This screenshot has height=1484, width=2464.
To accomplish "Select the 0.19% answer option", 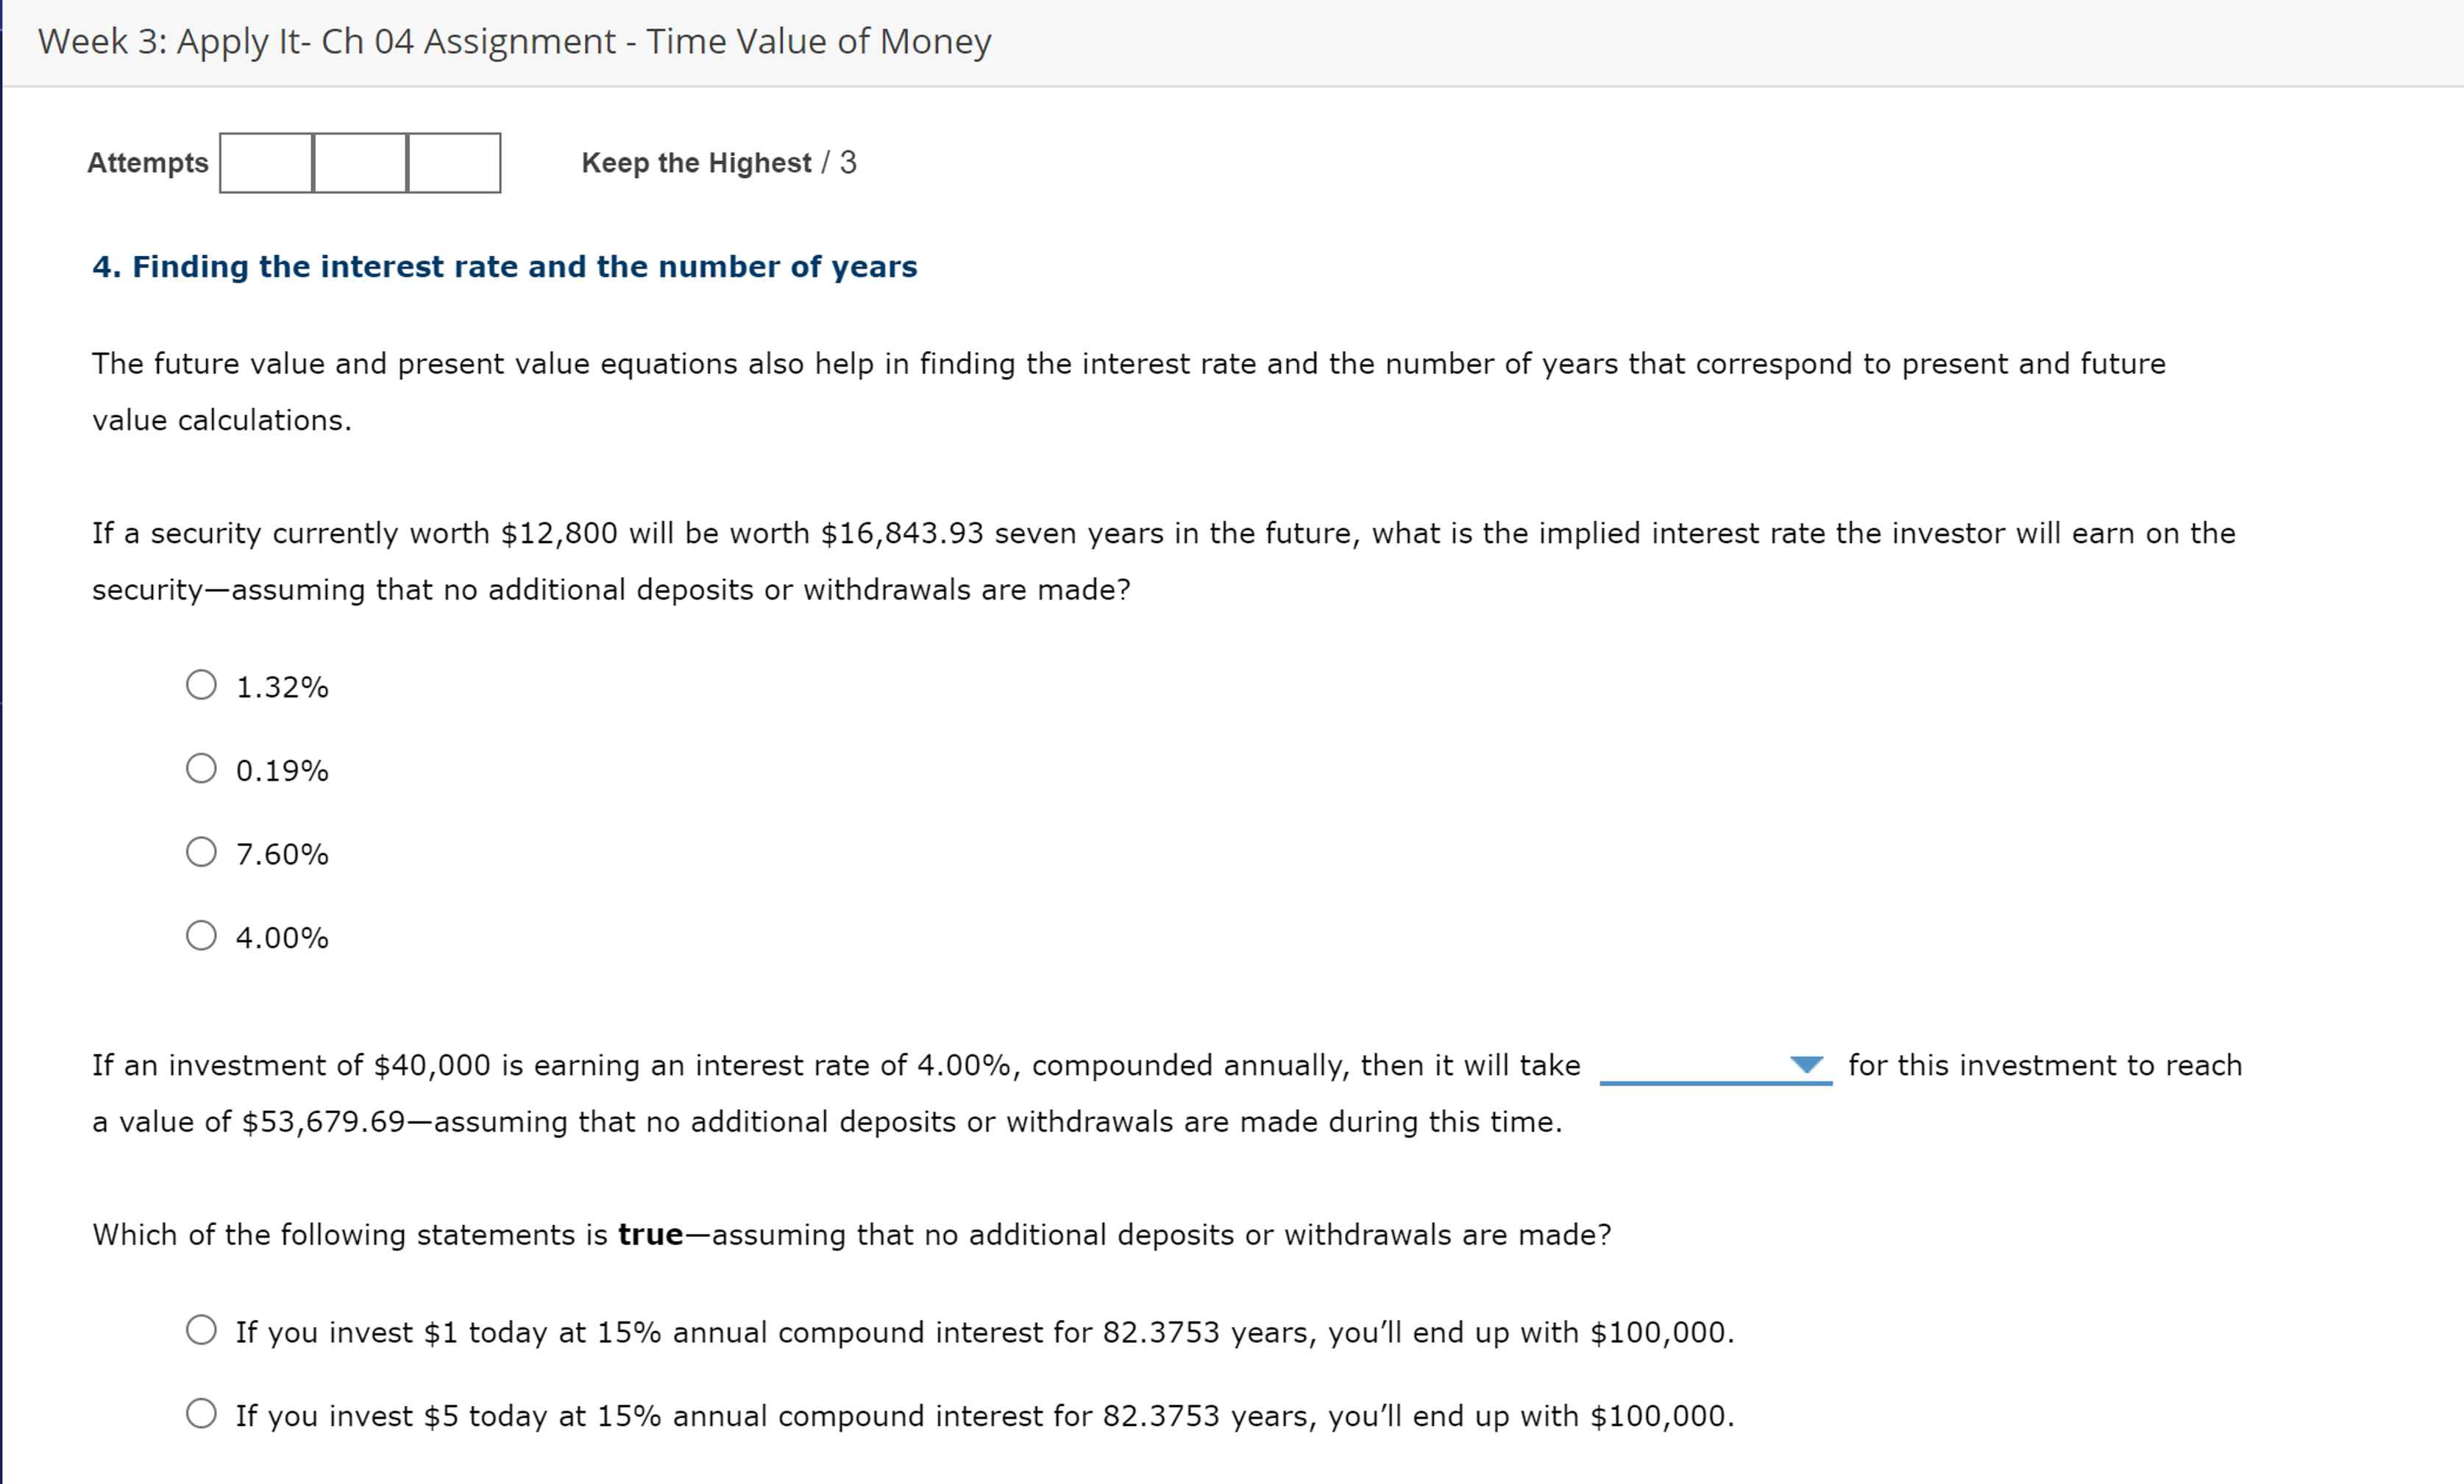I will (202, 768).
